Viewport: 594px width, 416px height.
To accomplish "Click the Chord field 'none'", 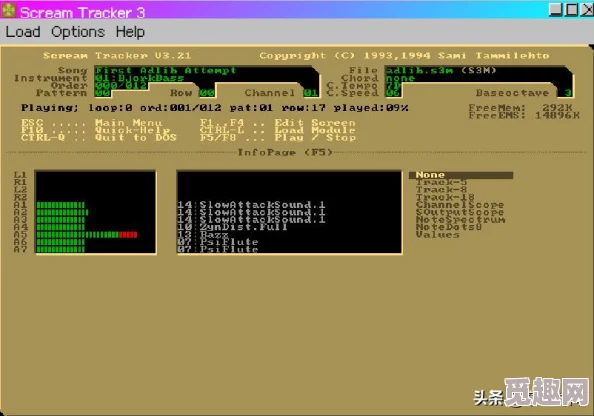I will pos(400,78).
